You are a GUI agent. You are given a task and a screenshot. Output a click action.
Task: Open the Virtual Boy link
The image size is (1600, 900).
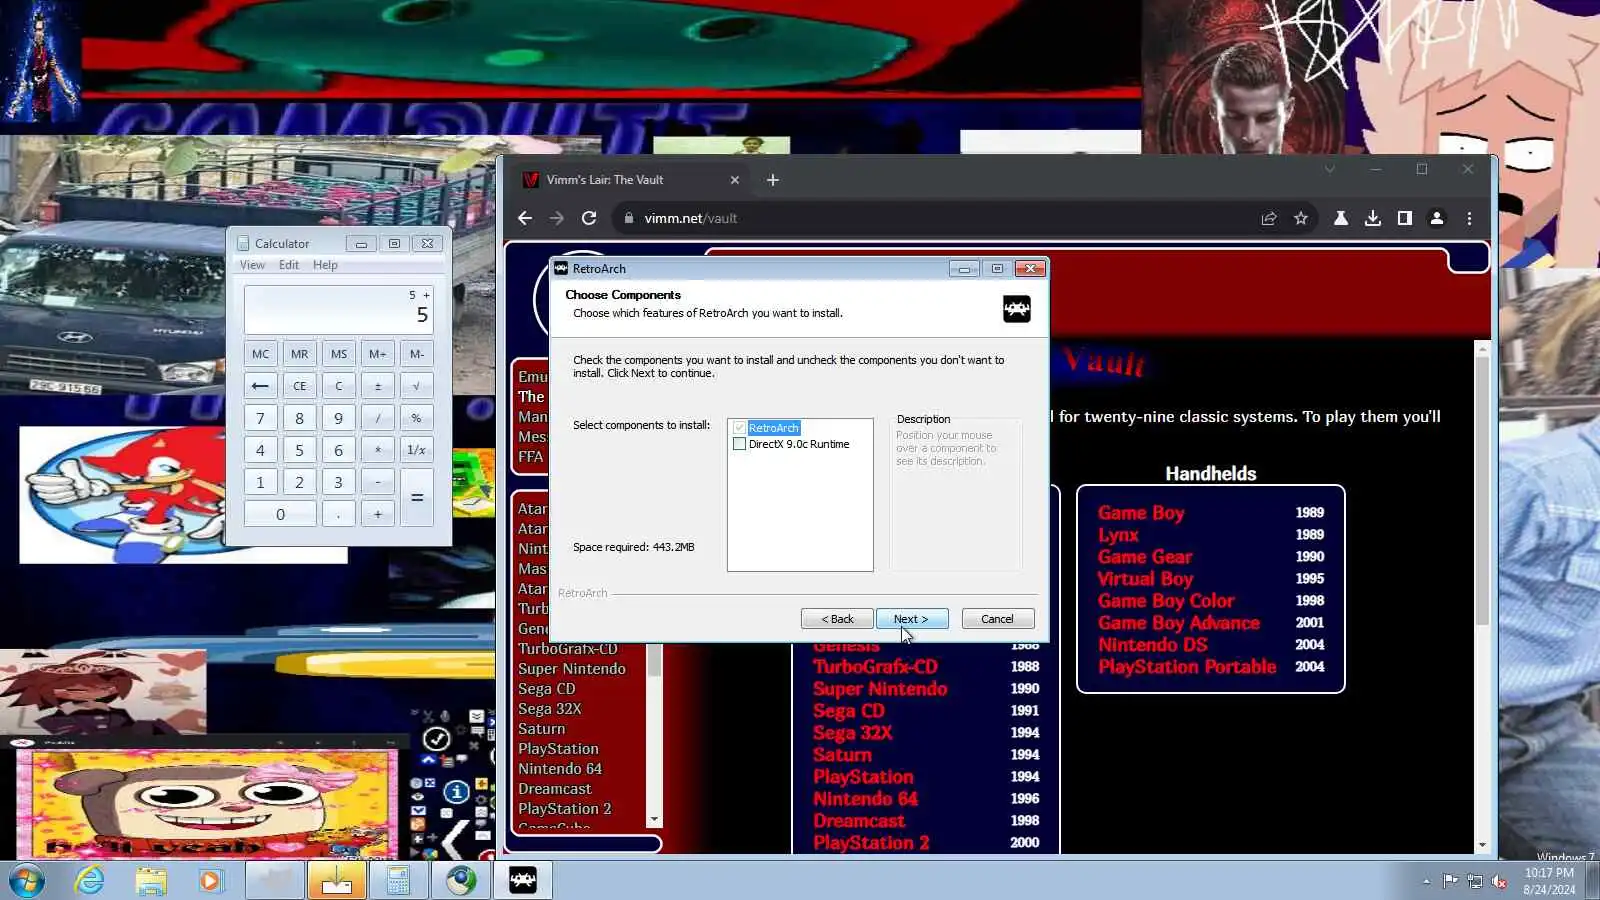[1145, 579]
